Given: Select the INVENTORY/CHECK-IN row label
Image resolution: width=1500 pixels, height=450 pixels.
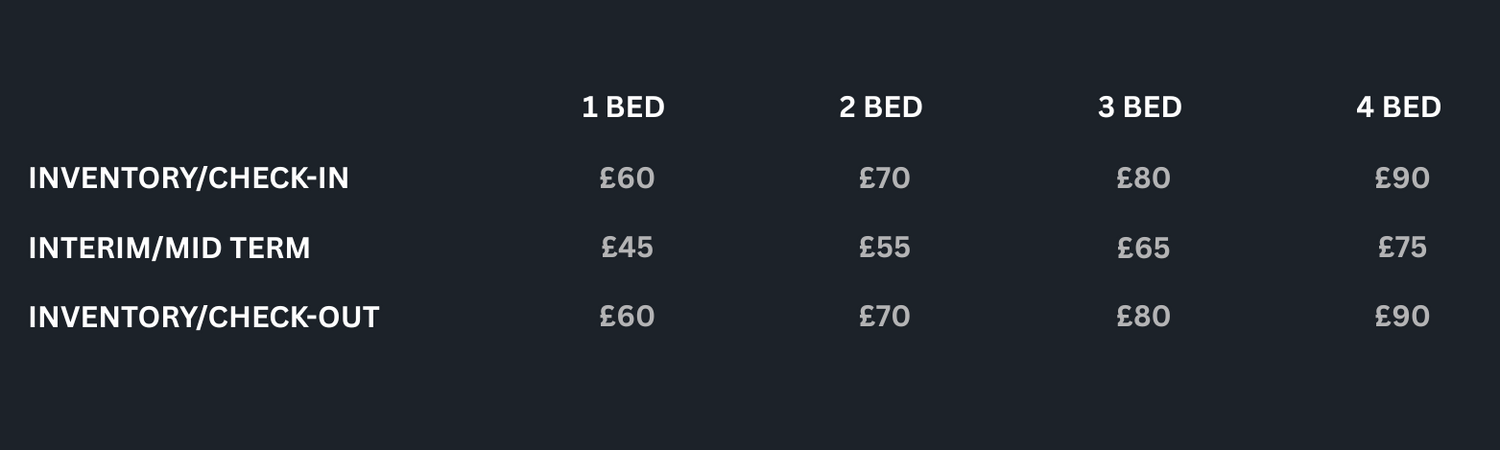Looking at the screenshot, I should click(189, 178).
